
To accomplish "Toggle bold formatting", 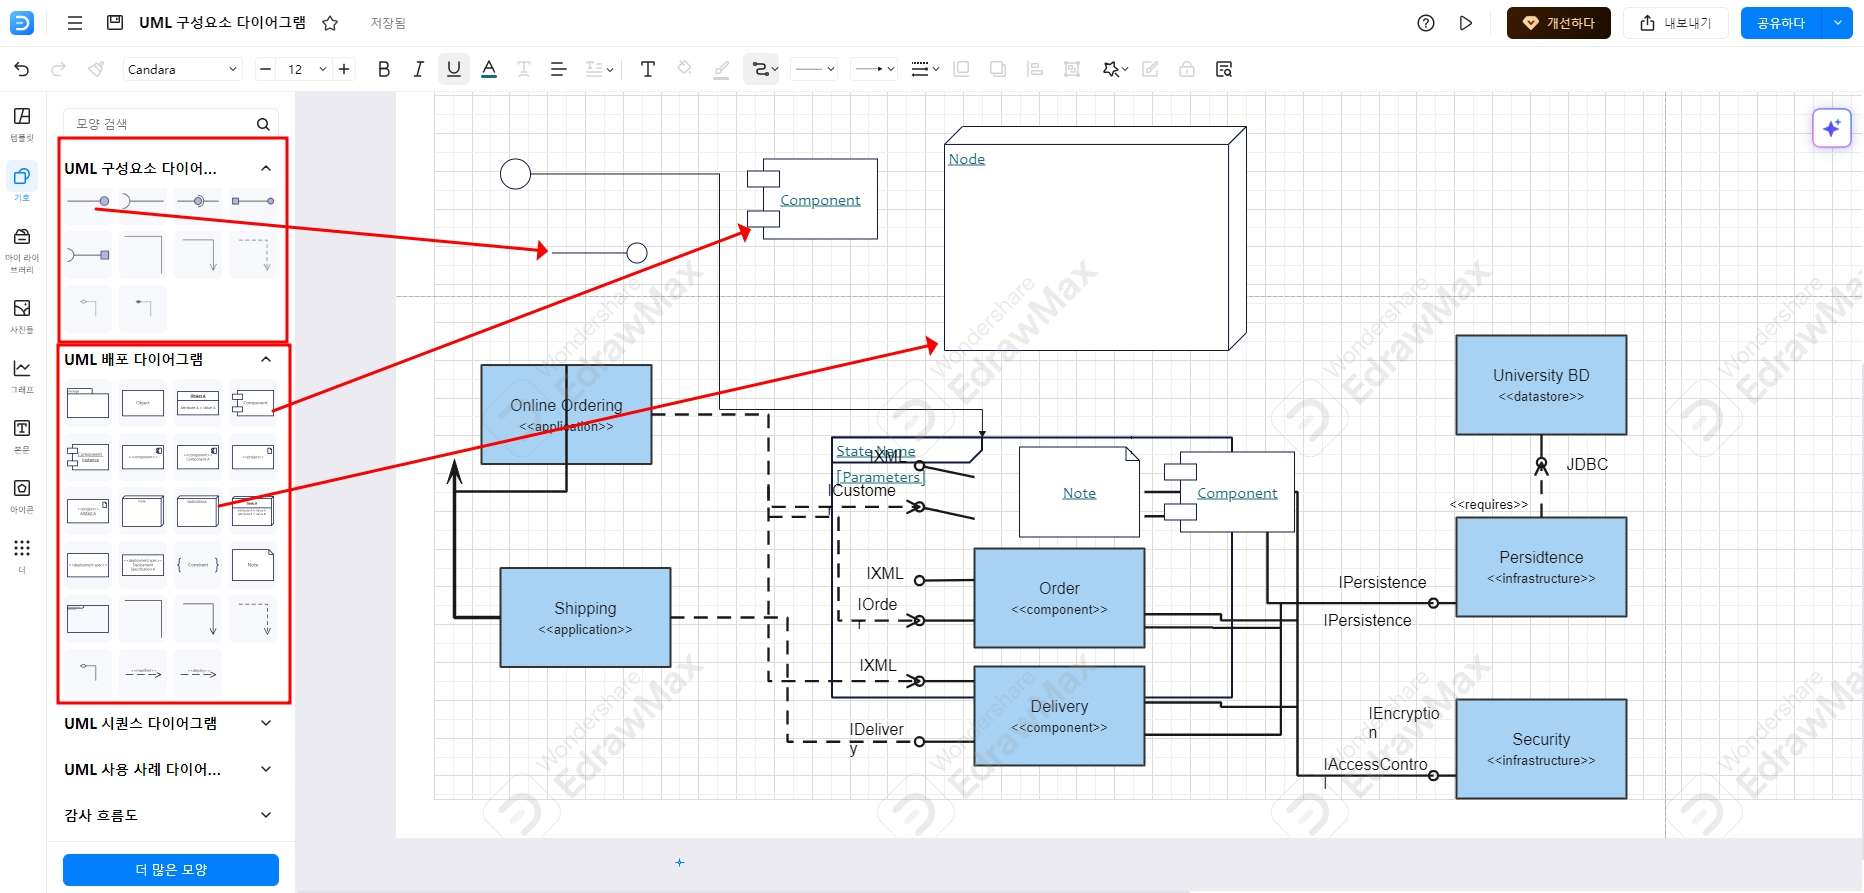I will (x=384, y=69).
